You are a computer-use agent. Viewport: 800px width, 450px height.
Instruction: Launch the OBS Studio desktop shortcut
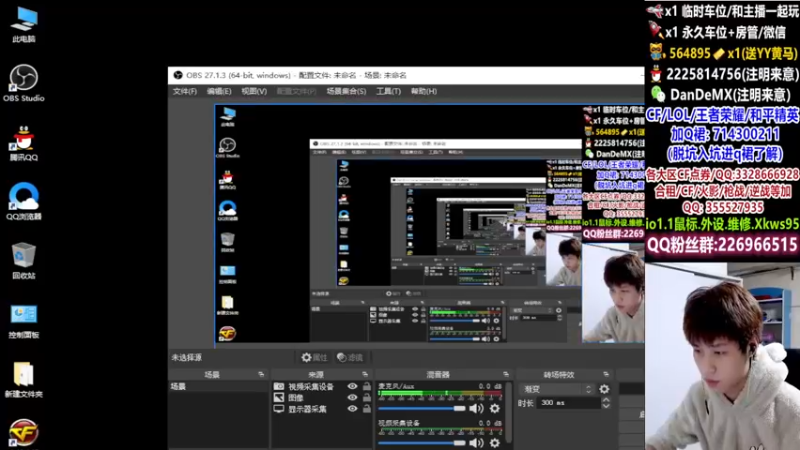point(23,83)
